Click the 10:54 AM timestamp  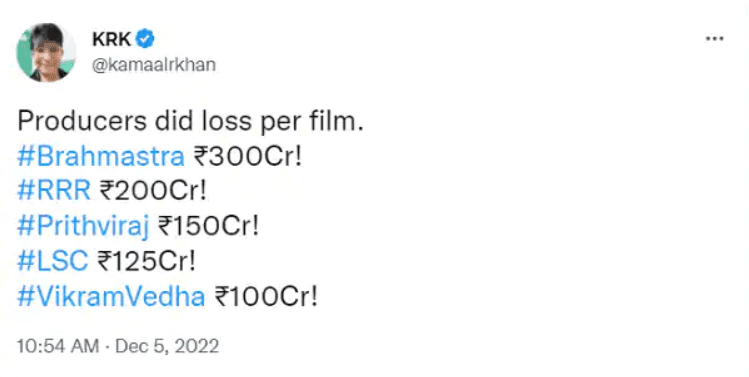click(58, 346)
